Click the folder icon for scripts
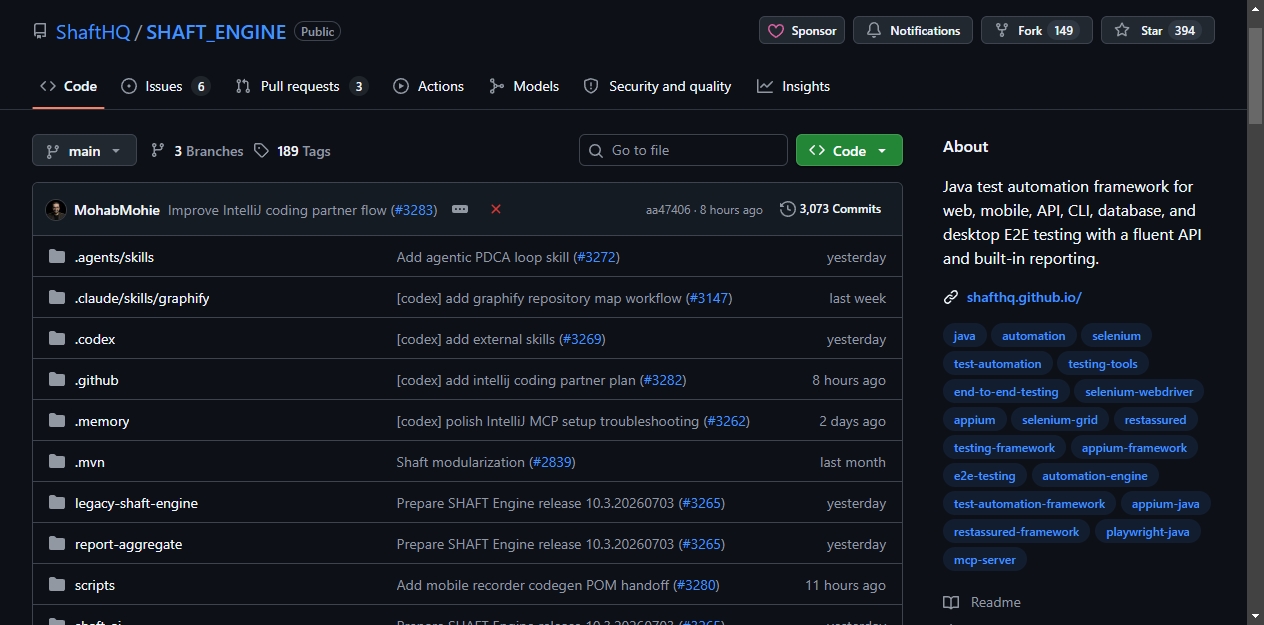 pyautogui.click(x=57, y=585)
